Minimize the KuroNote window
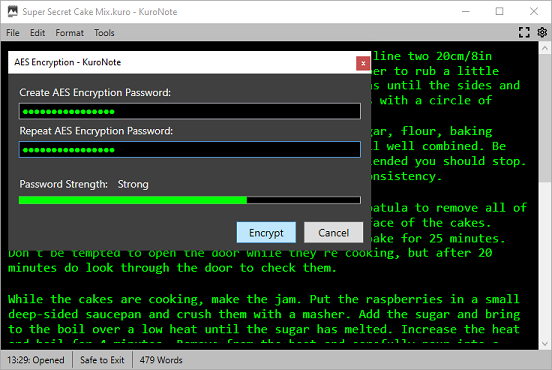This screenshot has width=552, height=370. 466,12
